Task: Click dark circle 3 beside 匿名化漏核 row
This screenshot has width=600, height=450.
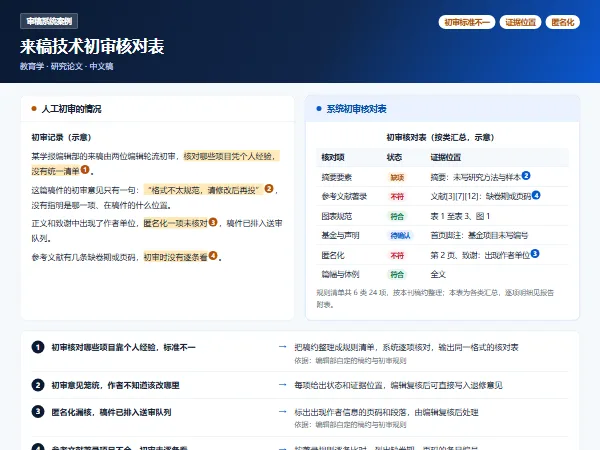Action: coord(38,412)
